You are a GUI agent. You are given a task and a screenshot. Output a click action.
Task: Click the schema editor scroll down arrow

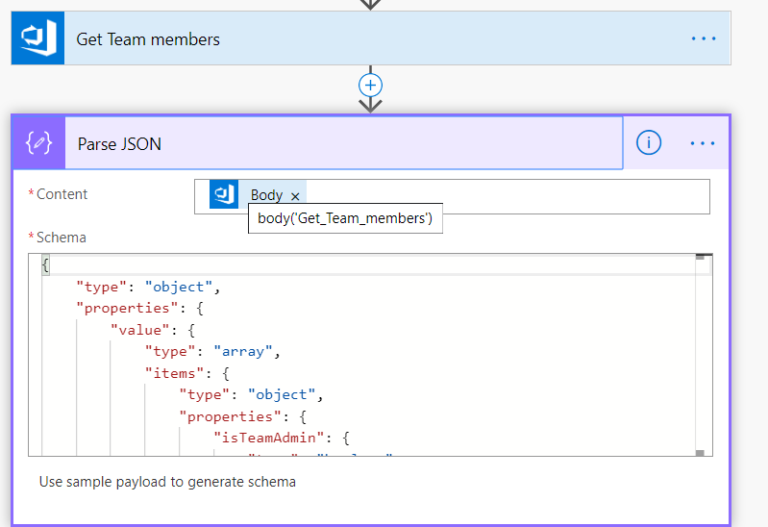point(704,450)
